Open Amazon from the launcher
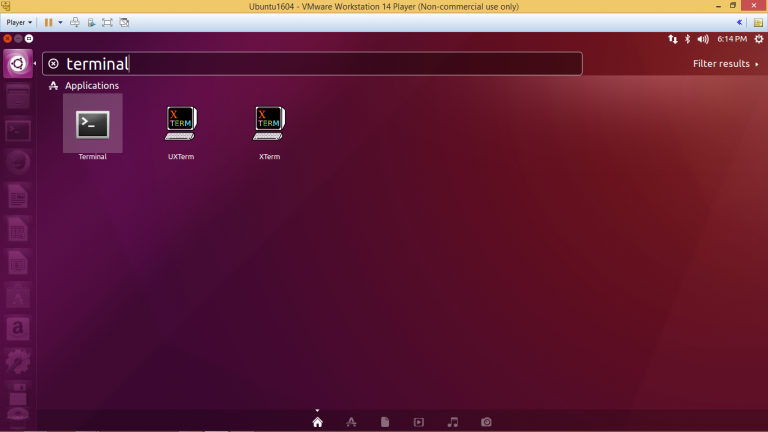 (18, 329)
